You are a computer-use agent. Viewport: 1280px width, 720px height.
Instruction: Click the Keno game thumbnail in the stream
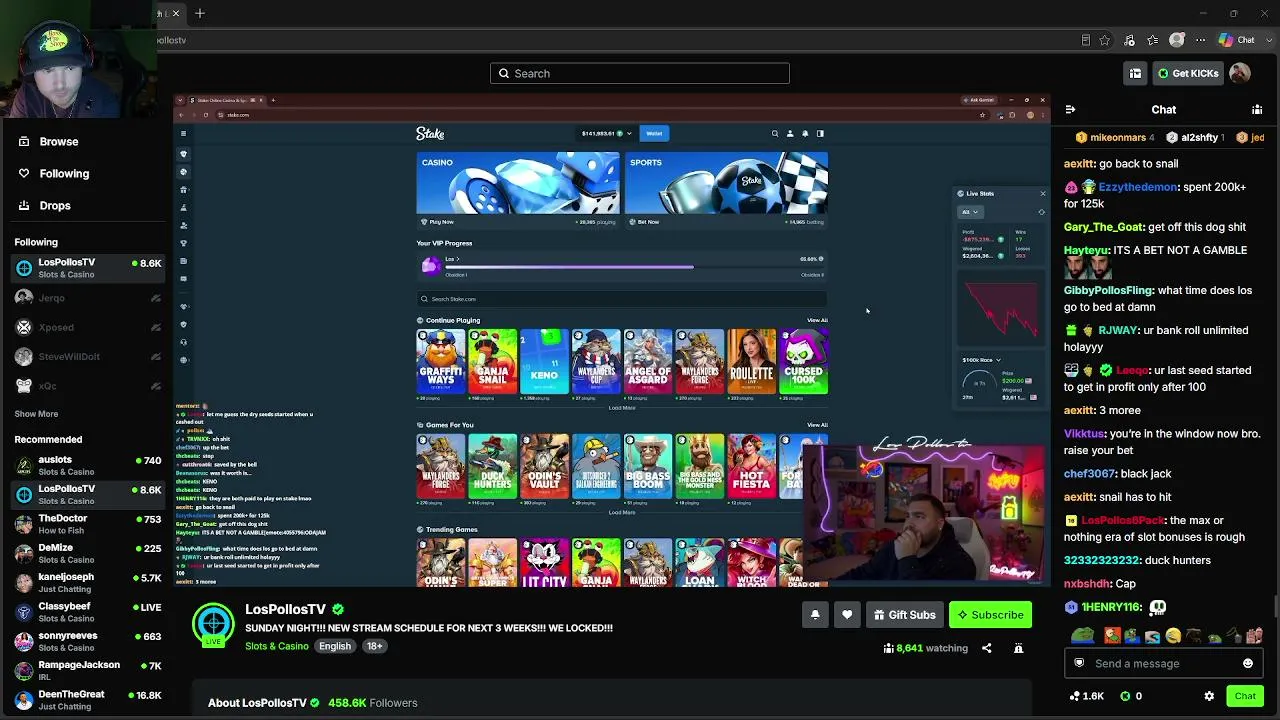pos(544,361)
